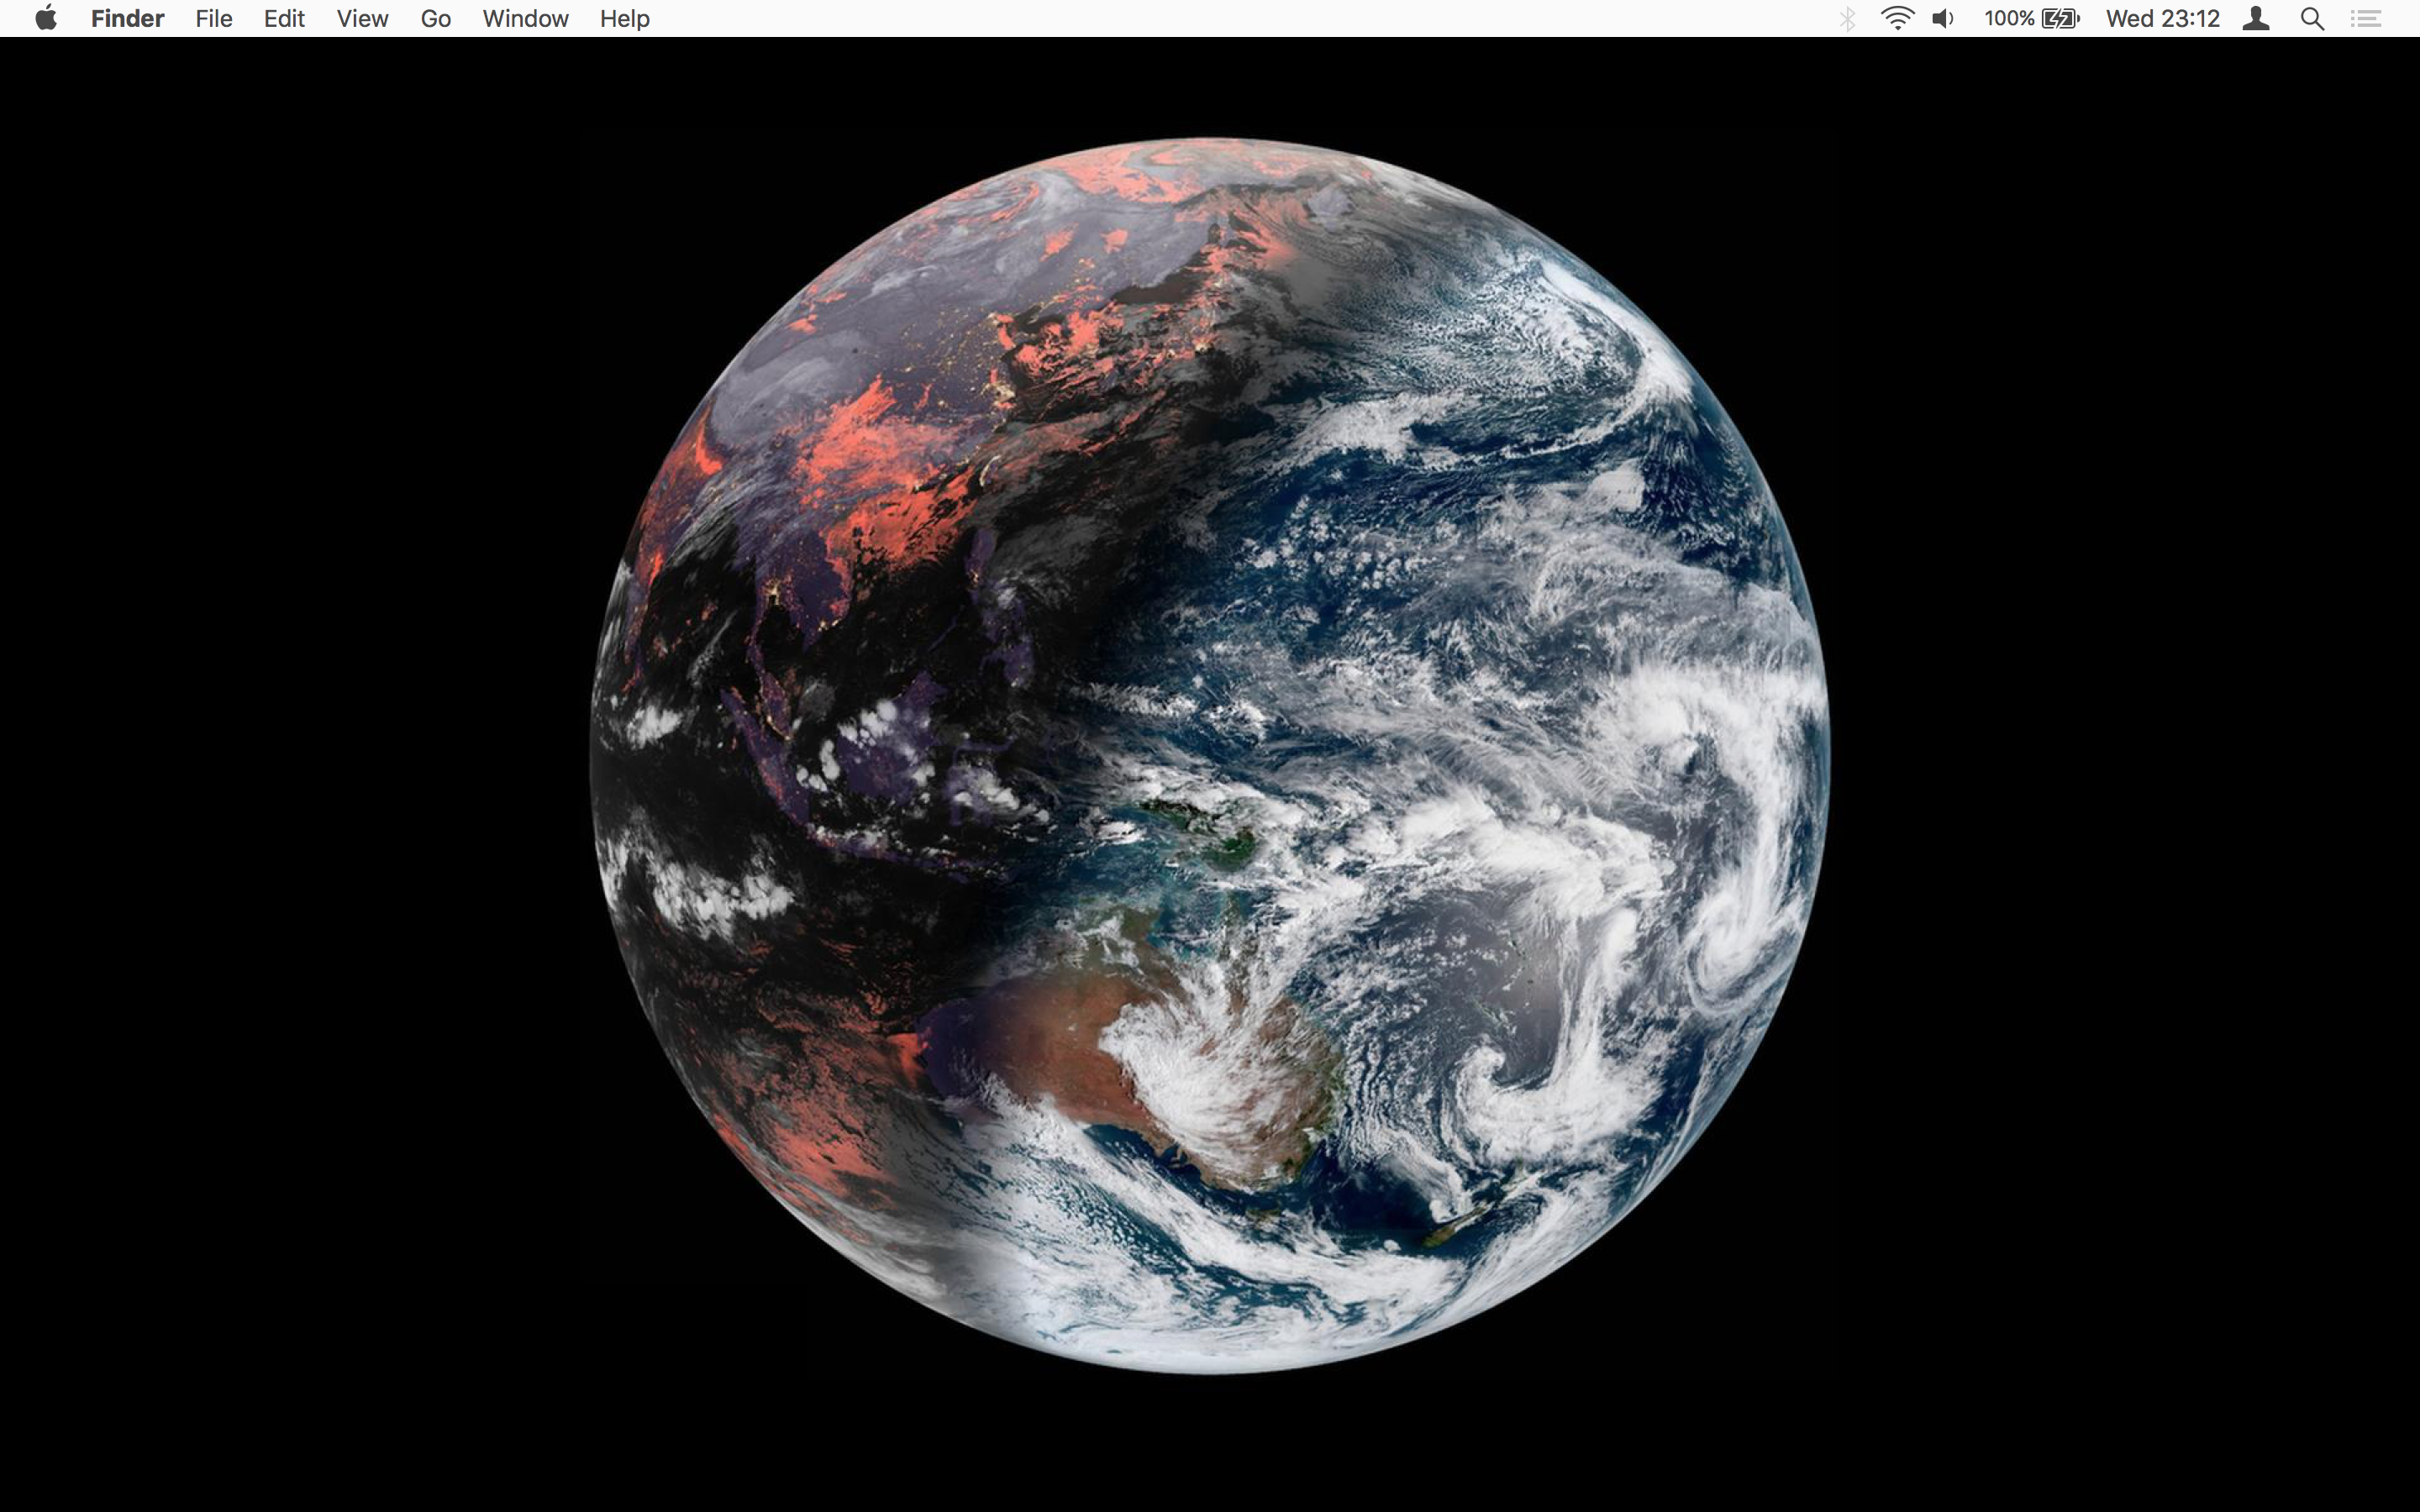Viewport: 2420px width, 1512px height.
Task: Click the 100% battery percentage text
Action: (x=2008, y=18)
